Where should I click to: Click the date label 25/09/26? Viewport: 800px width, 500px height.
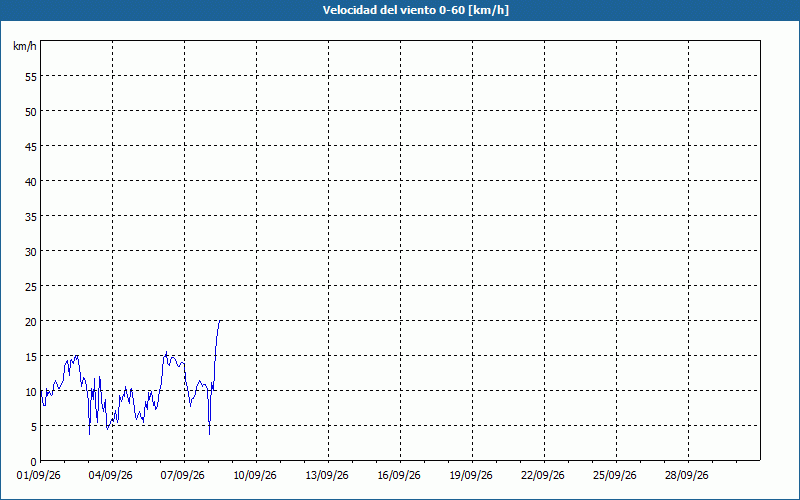tap(615, 476)
